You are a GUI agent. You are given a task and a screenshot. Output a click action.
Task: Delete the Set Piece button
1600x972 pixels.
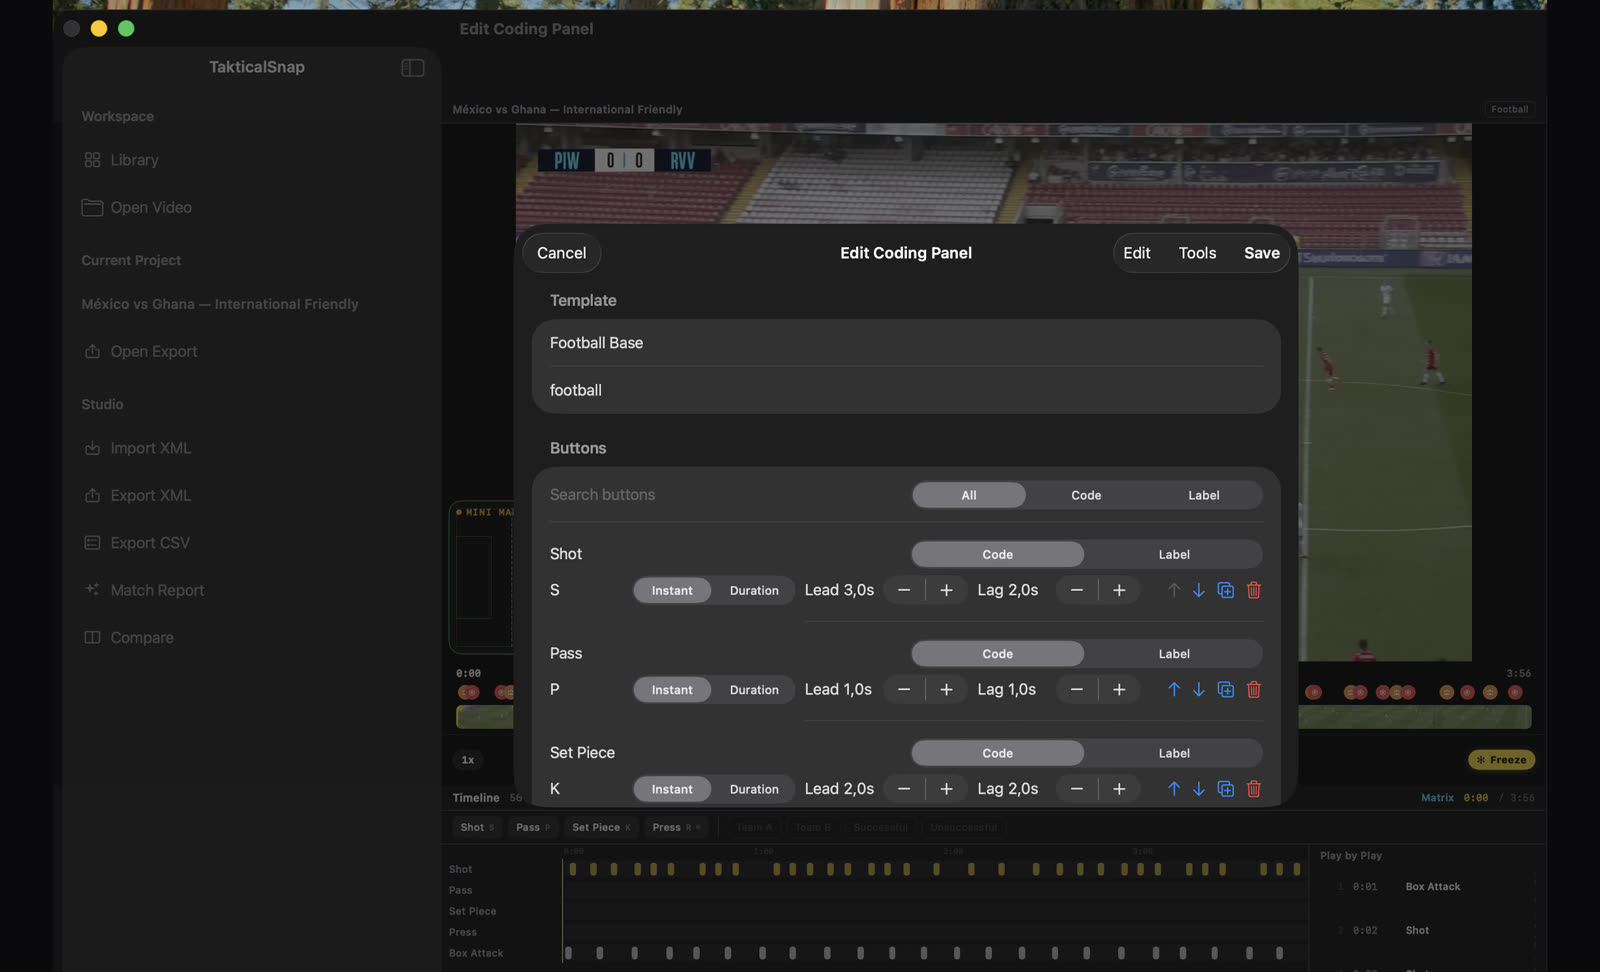click(x=1253, y=789)
